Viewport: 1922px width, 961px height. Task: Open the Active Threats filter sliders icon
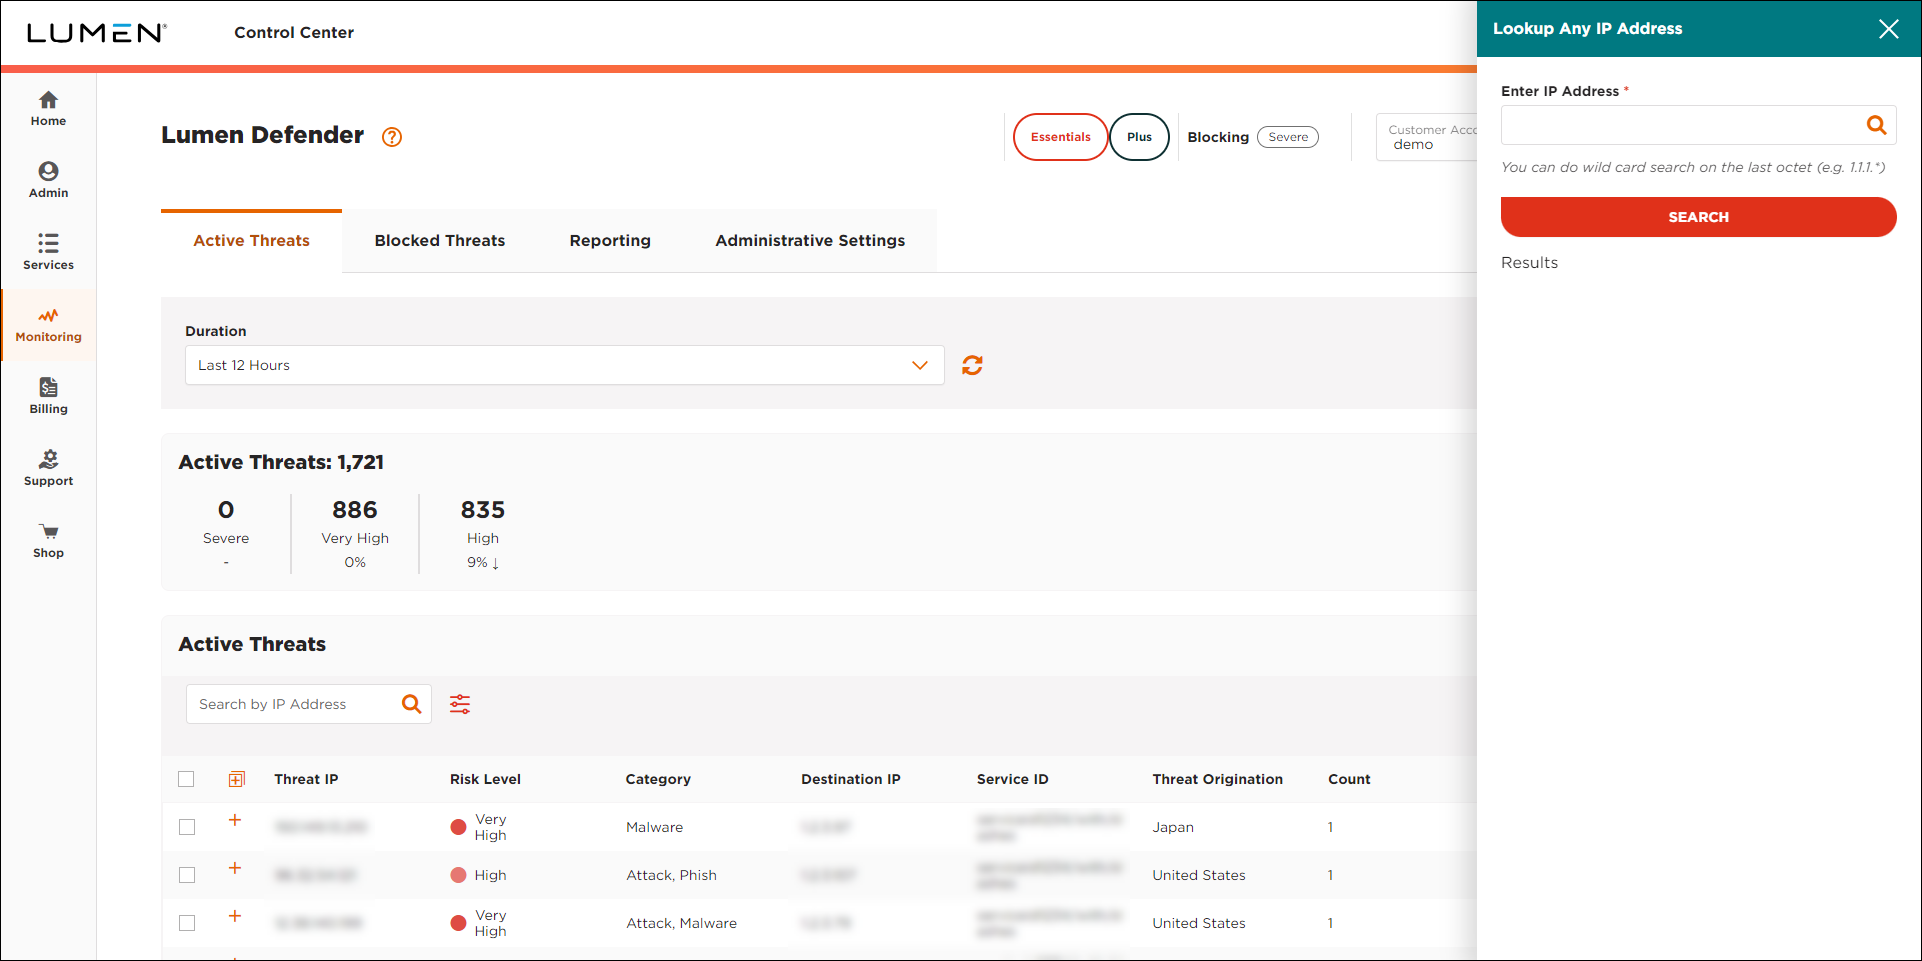pyautogui.click(x=460, y=704)
